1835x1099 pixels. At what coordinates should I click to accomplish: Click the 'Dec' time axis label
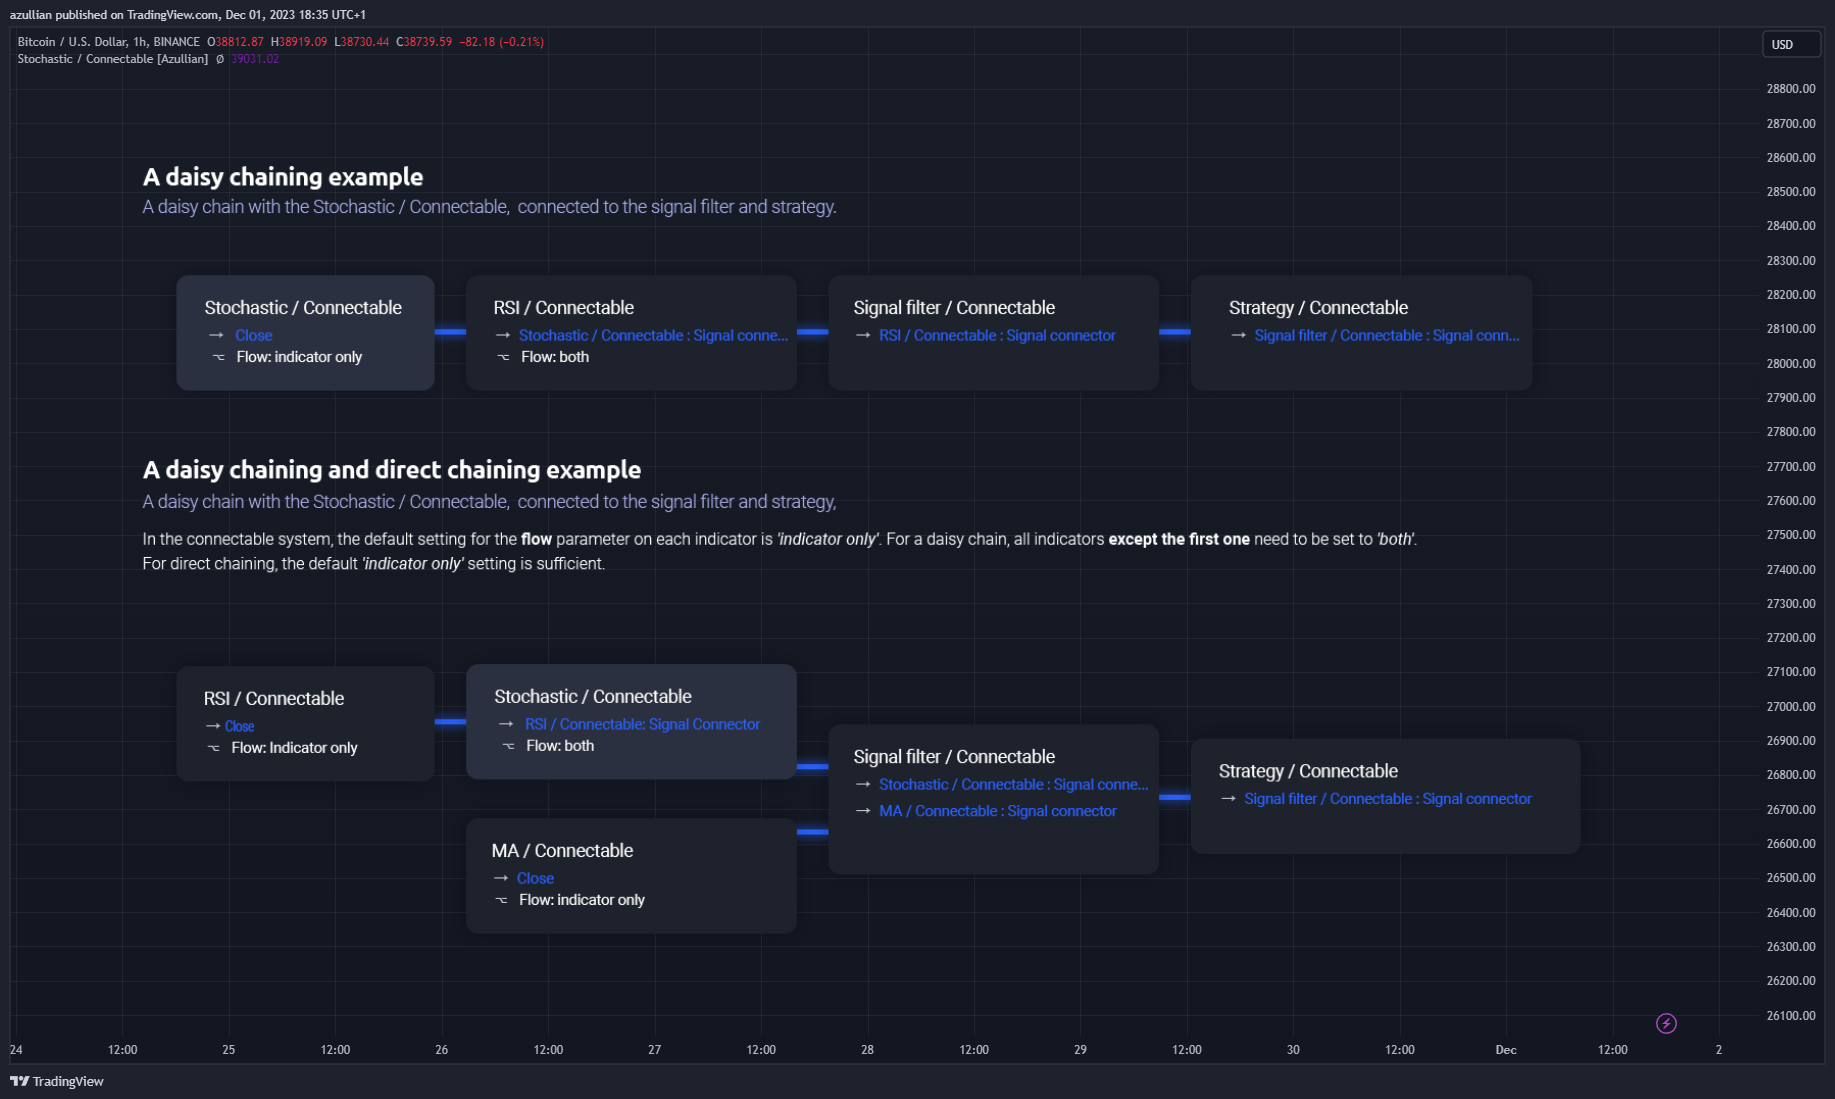1506,1050
